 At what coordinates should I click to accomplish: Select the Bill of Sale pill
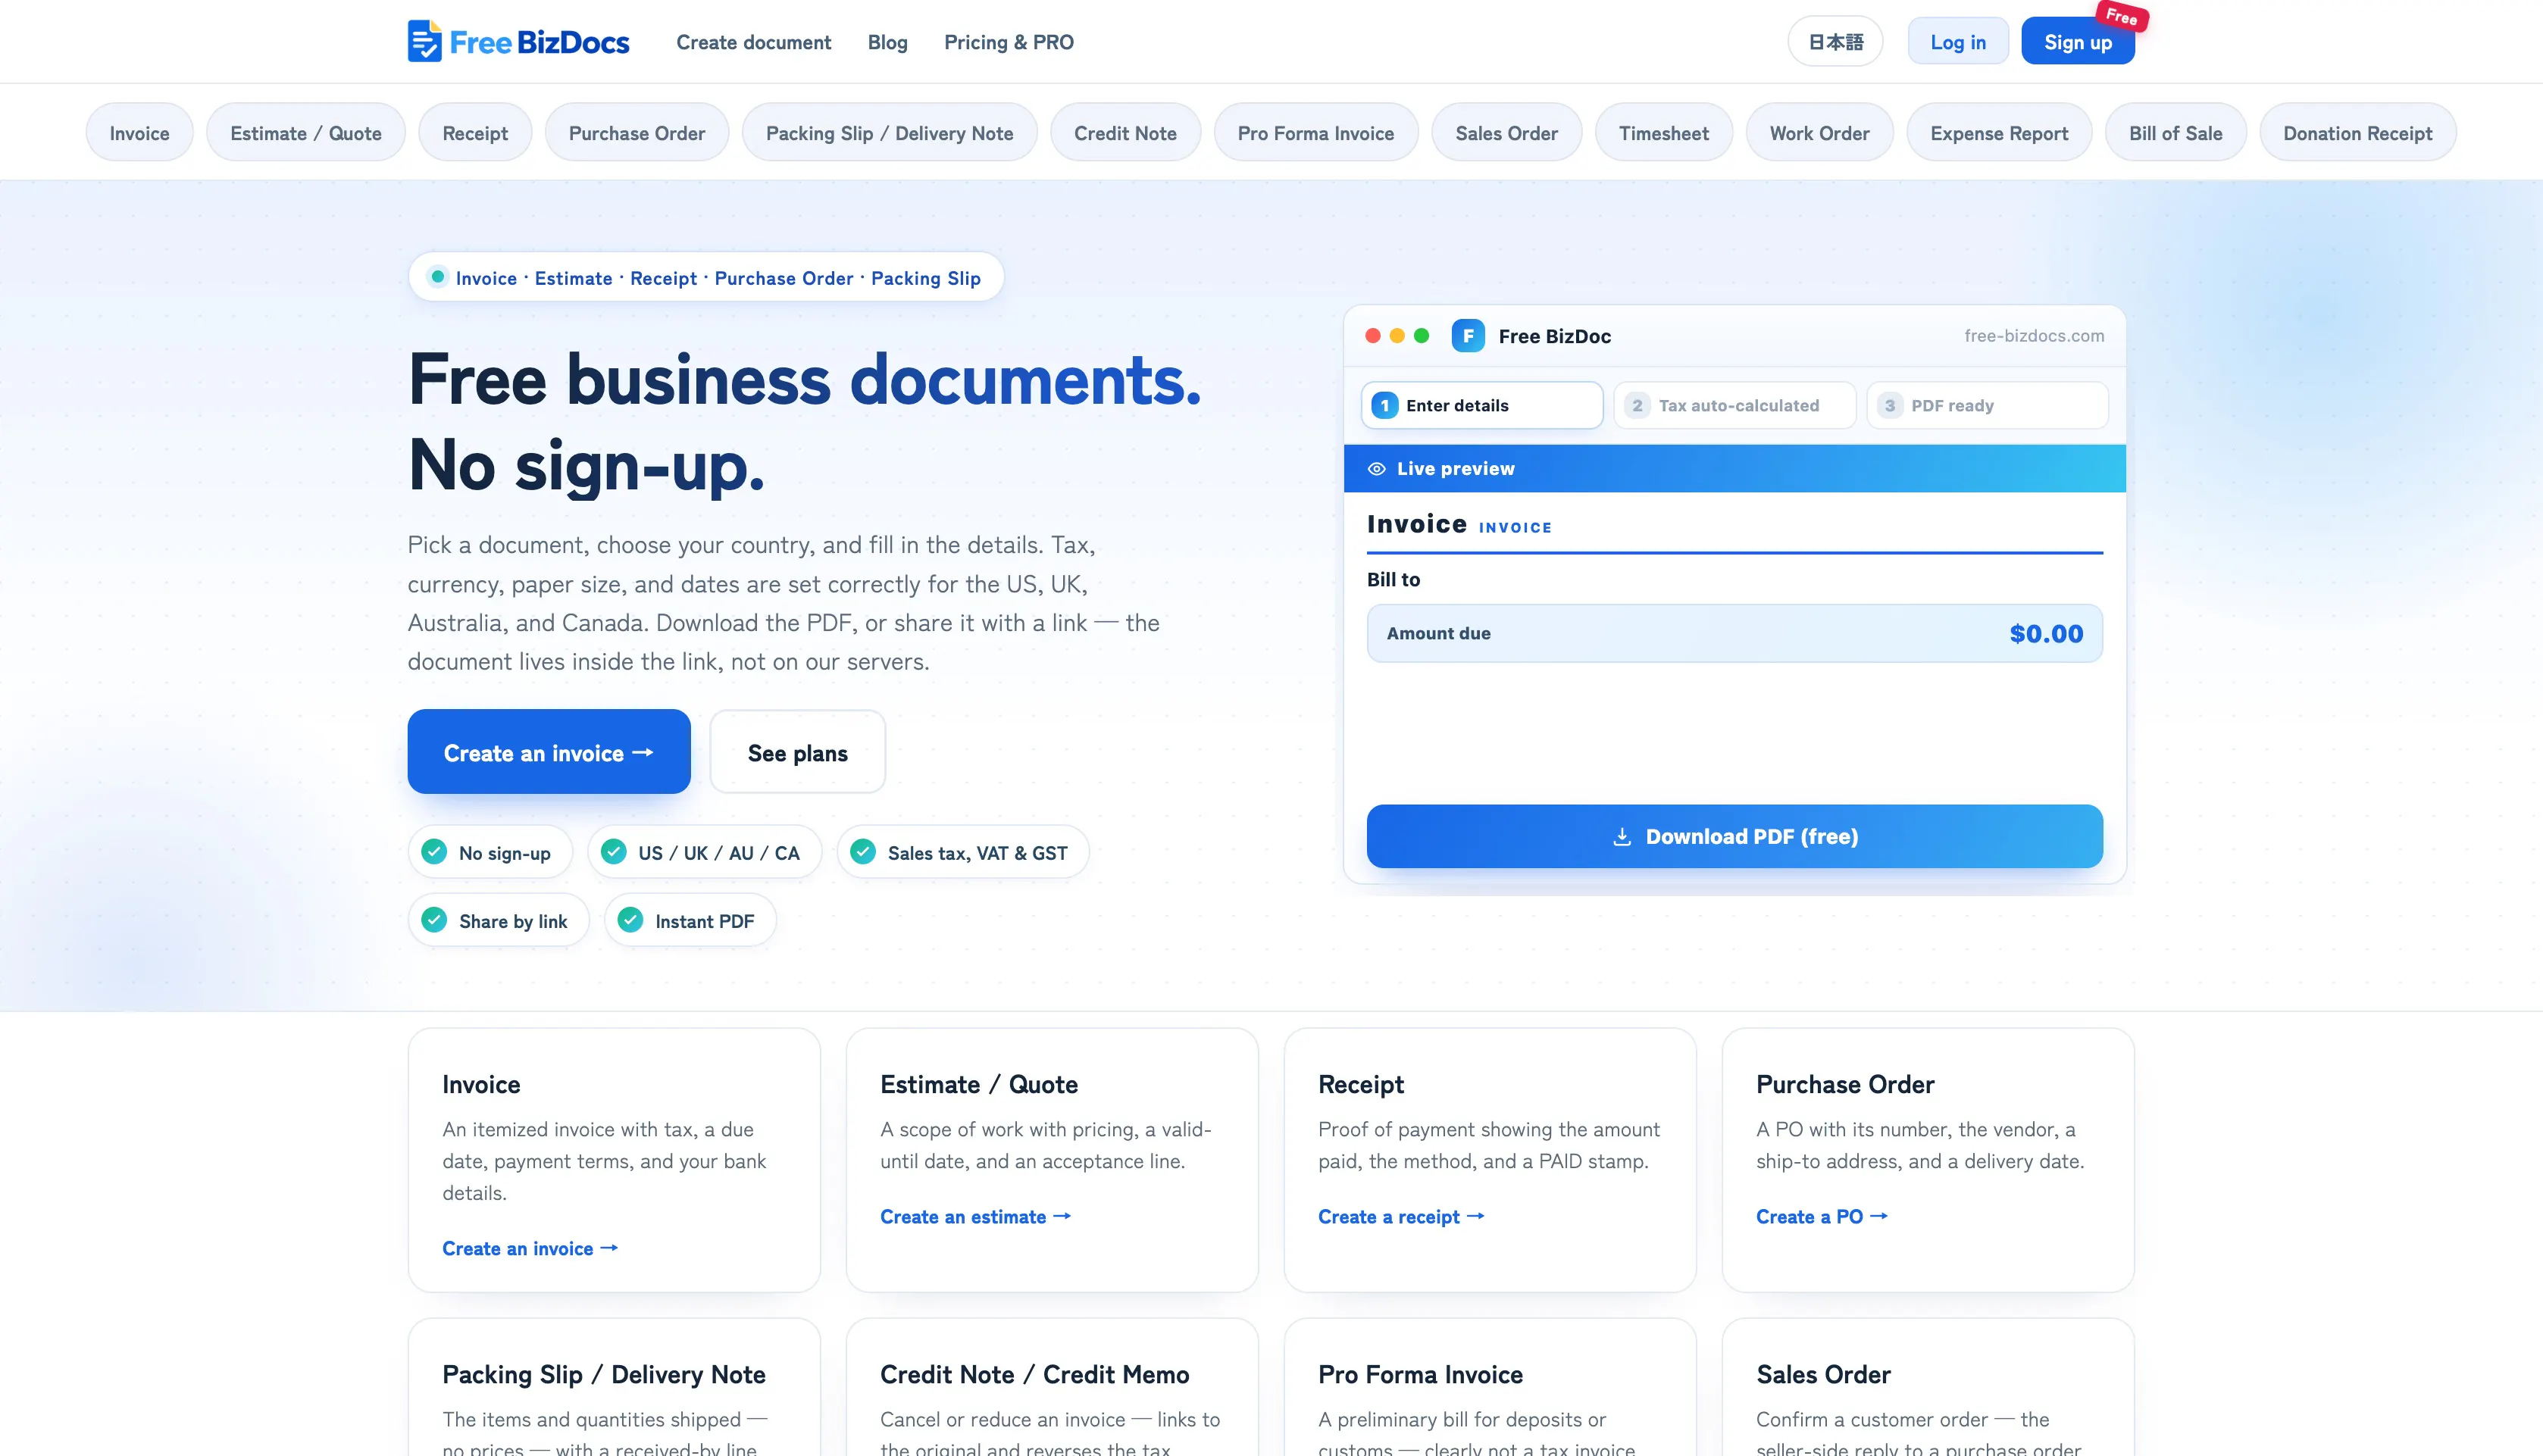tap(2175, 133)
